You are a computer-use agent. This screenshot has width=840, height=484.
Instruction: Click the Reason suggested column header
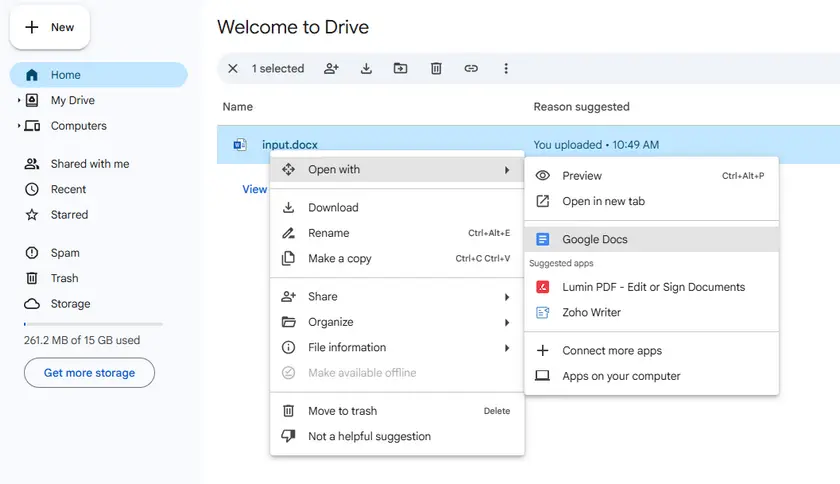click(x=581, y=107)
